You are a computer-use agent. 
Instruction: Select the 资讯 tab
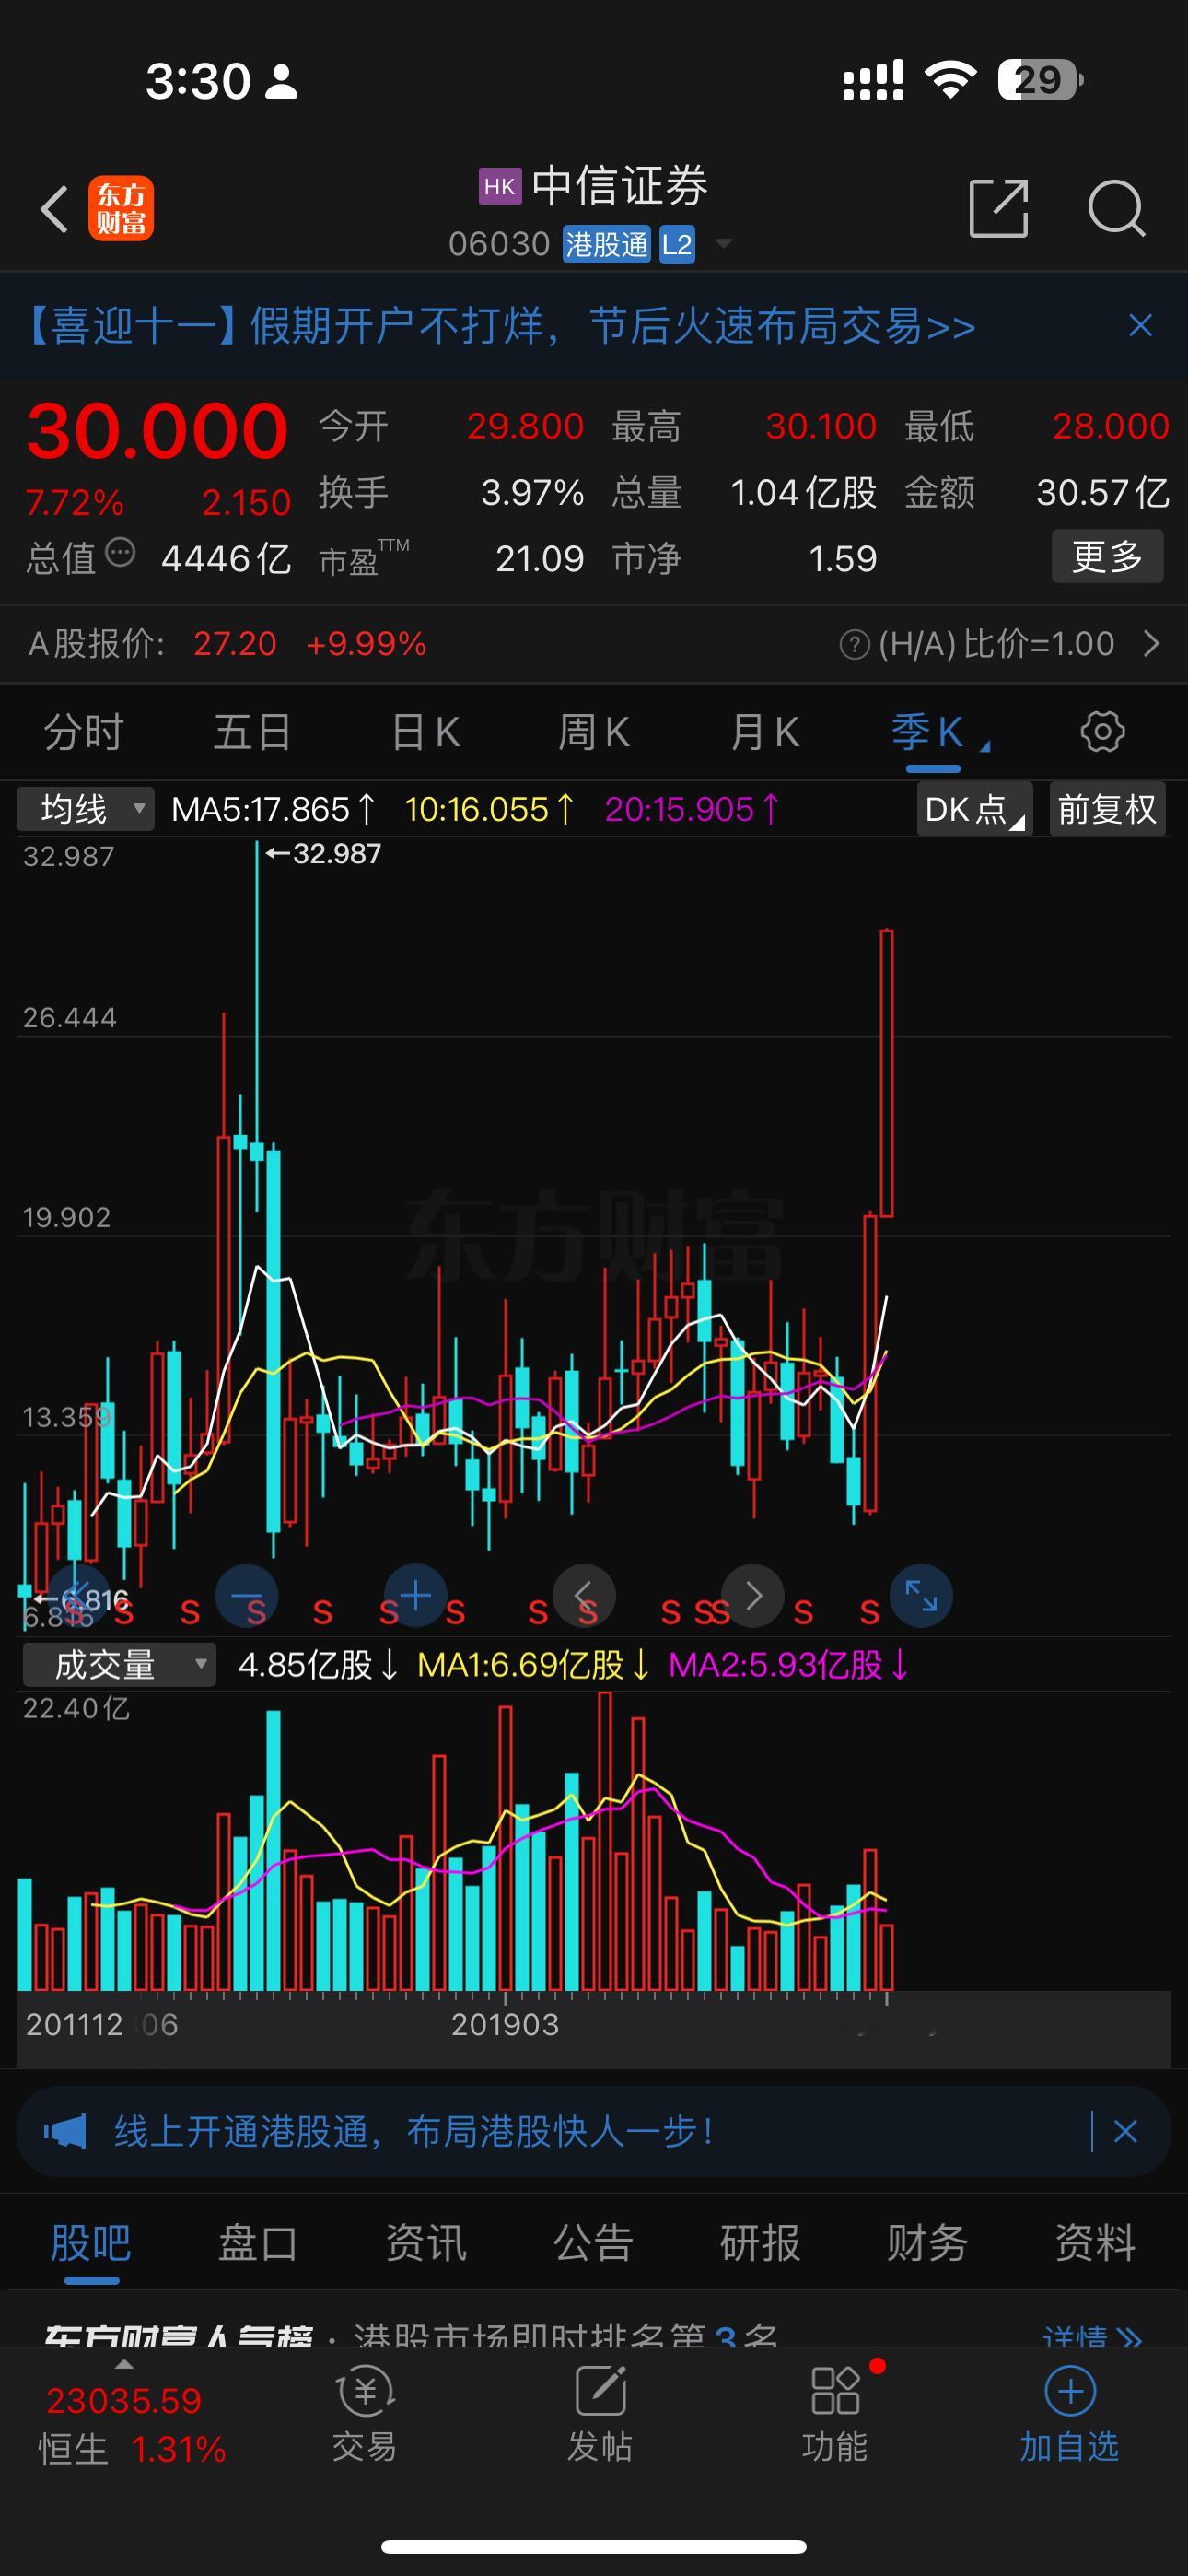[x=426, y=2243]
